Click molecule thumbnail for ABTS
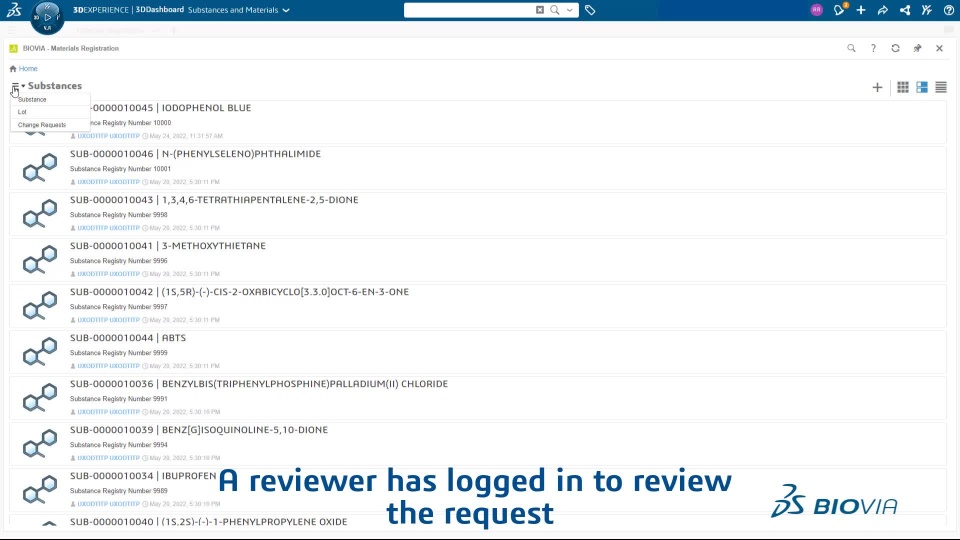Image resolution: width=960 pixels, height=540 pixels. (40, 351)
